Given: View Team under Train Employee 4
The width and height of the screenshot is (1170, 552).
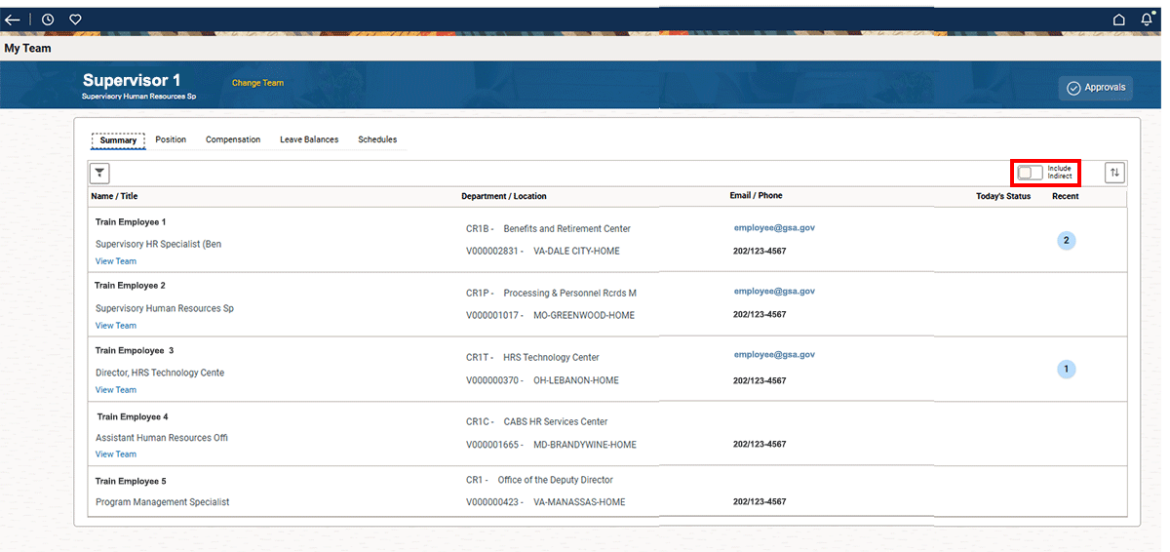Looking at the screenshot, I should (x=116, y=454).
